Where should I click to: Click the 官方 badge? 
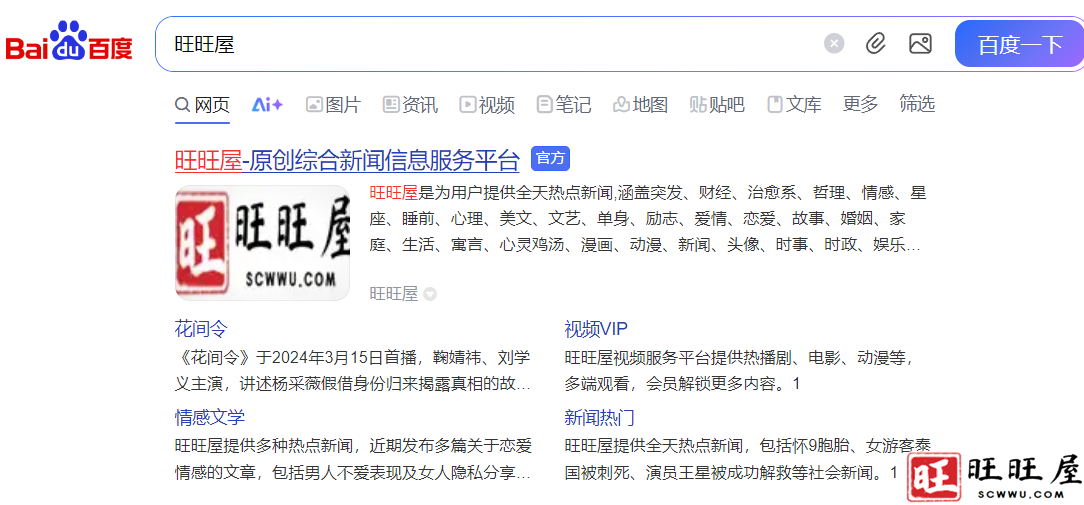coord(550,158)
